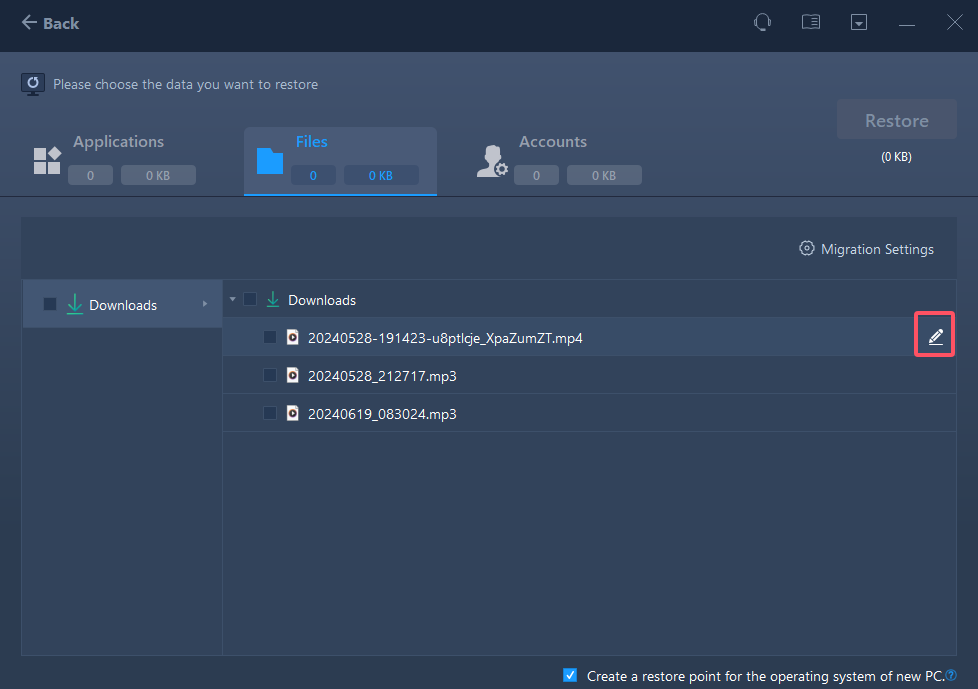
Task: Open the support headset icon
Action: pos(762,22)
